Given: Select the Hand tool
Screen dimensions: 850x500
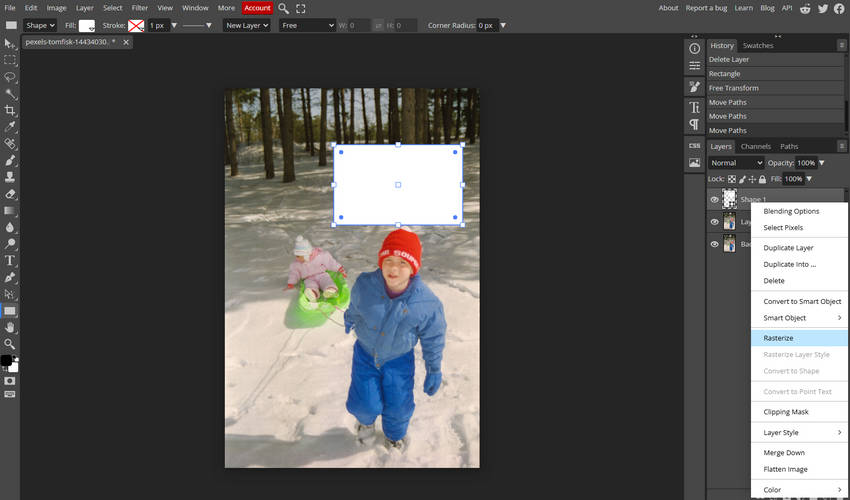Looking at the screenshot, I should tap(10, 328).
